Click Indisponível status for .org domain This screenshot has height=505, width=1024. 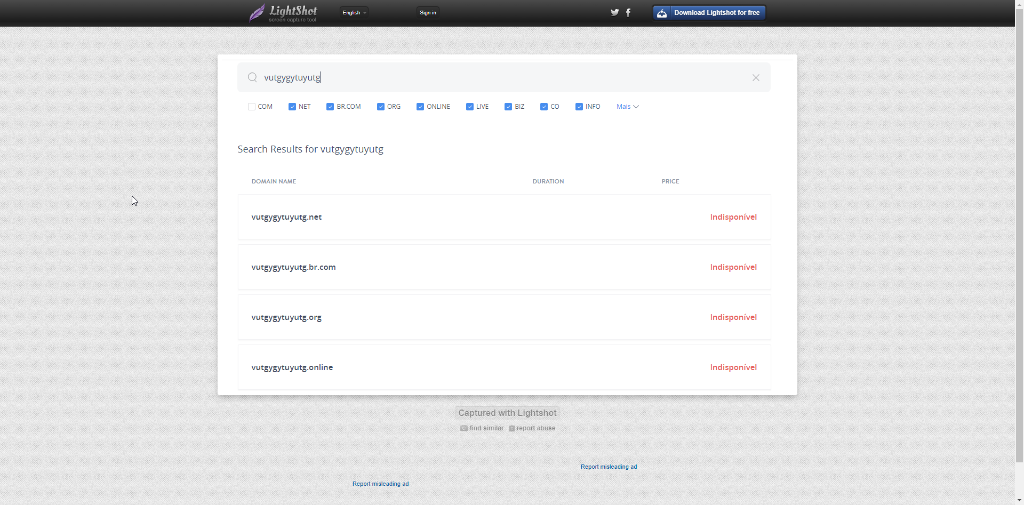[733, 318]
